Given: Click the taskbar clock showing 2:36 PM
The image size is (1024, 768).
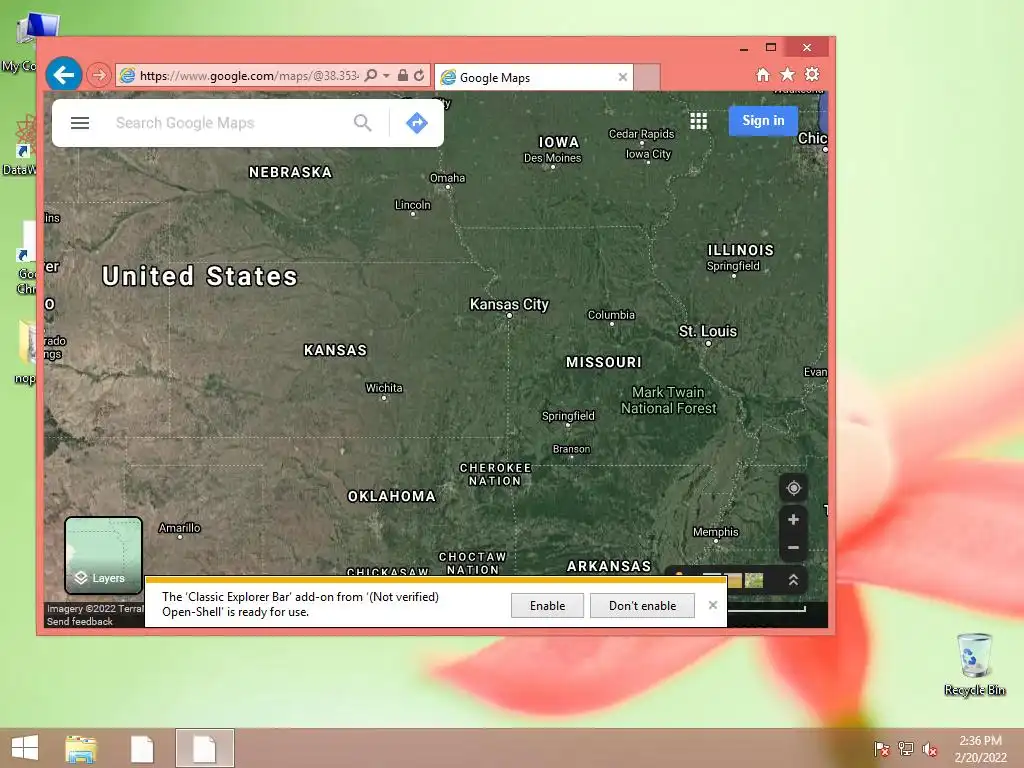Looking at the screenshot, I should [x=980, y=749].
